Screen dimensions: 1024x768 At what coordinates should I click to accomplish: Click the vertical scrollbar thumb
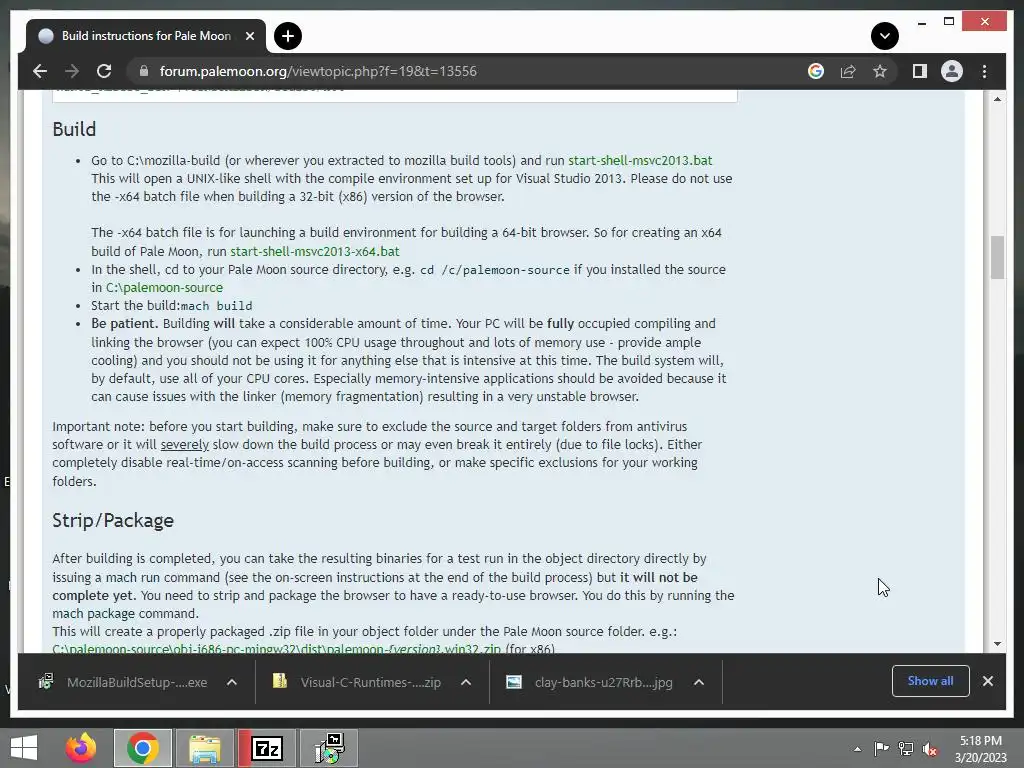click(x=997, y=257)
